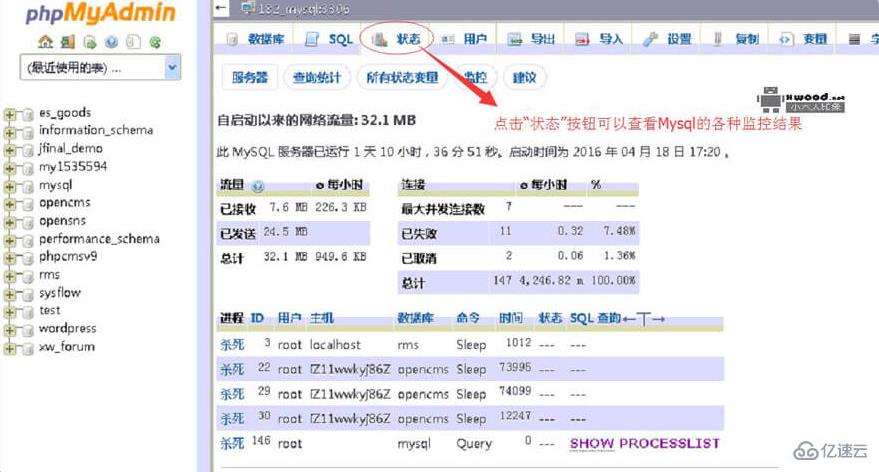
Task: Sort processes by the ID column header
Action: [257, 318]
